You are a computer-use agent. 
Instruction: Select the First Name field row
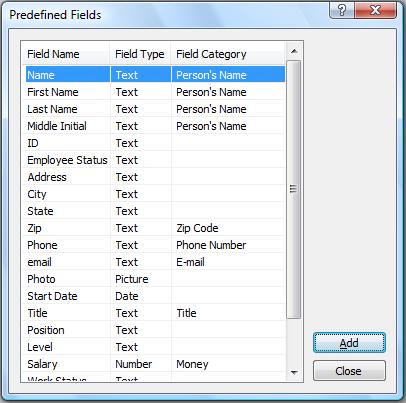click(x=155, y=92)
